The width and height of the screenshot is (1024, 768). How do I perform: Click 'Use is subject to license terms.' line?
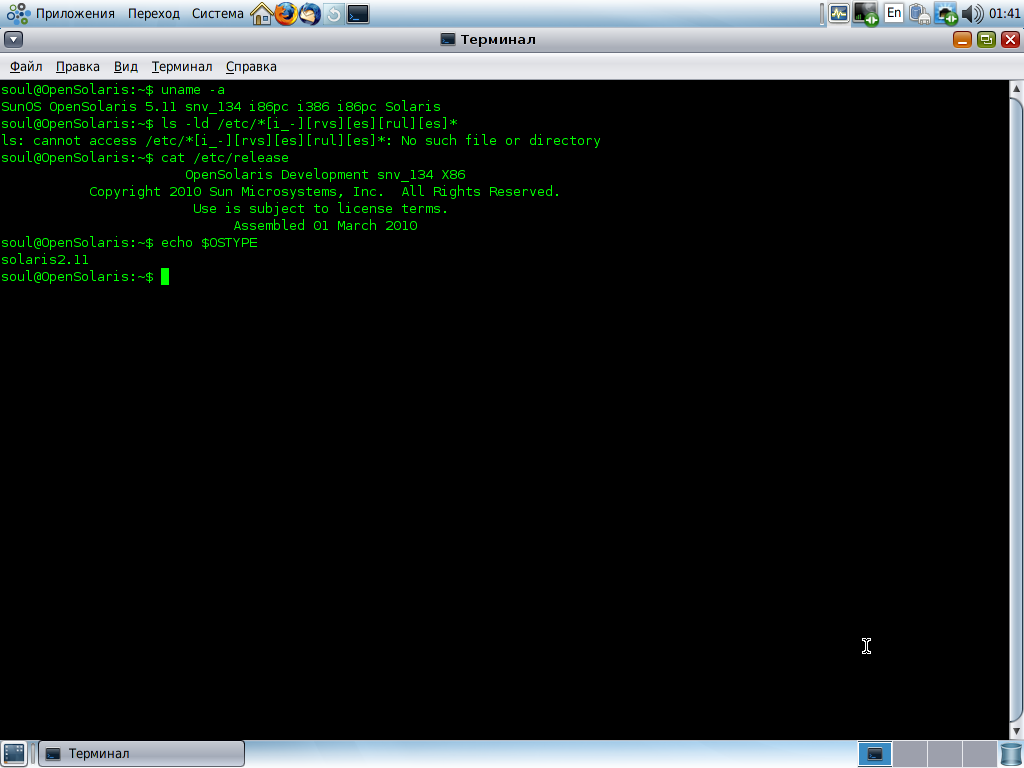[320, 208]
